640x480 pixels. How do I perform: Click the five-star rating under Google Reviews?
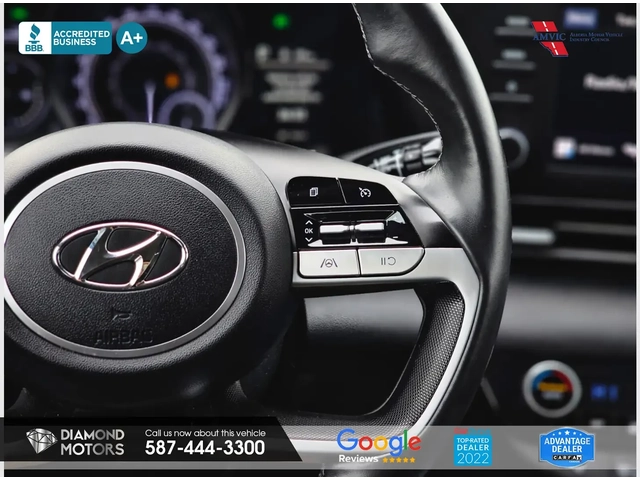pyautogui.click(x=399, y=460)
